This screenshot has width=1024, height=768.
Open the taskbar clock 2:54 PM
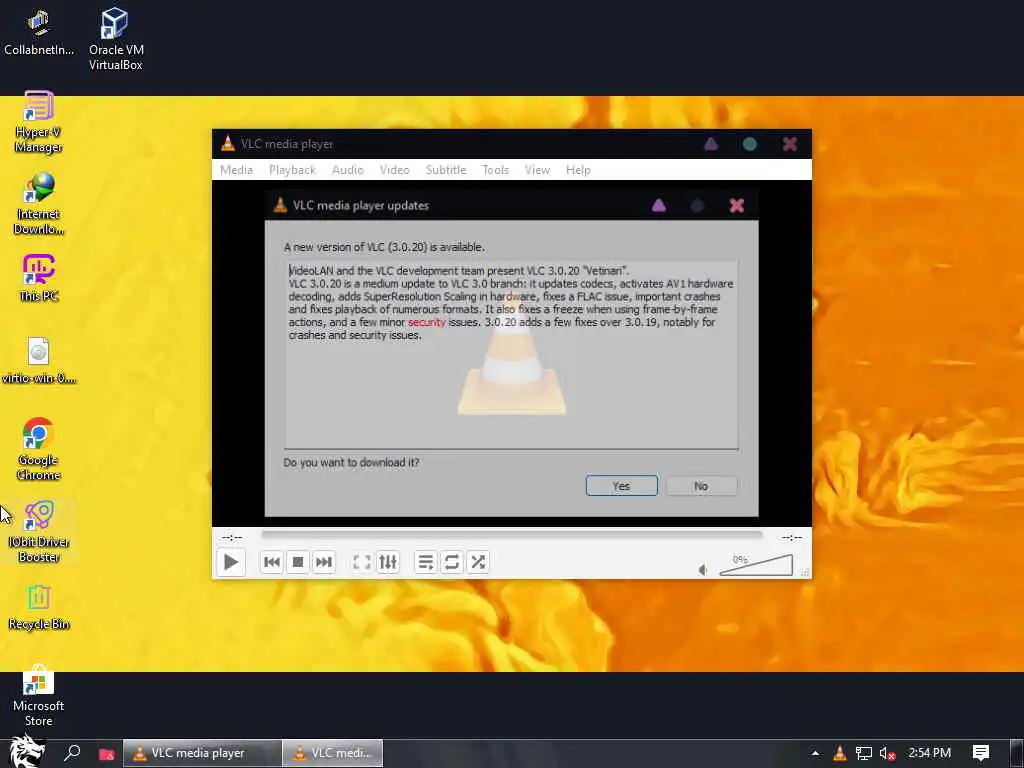(930, 753)
